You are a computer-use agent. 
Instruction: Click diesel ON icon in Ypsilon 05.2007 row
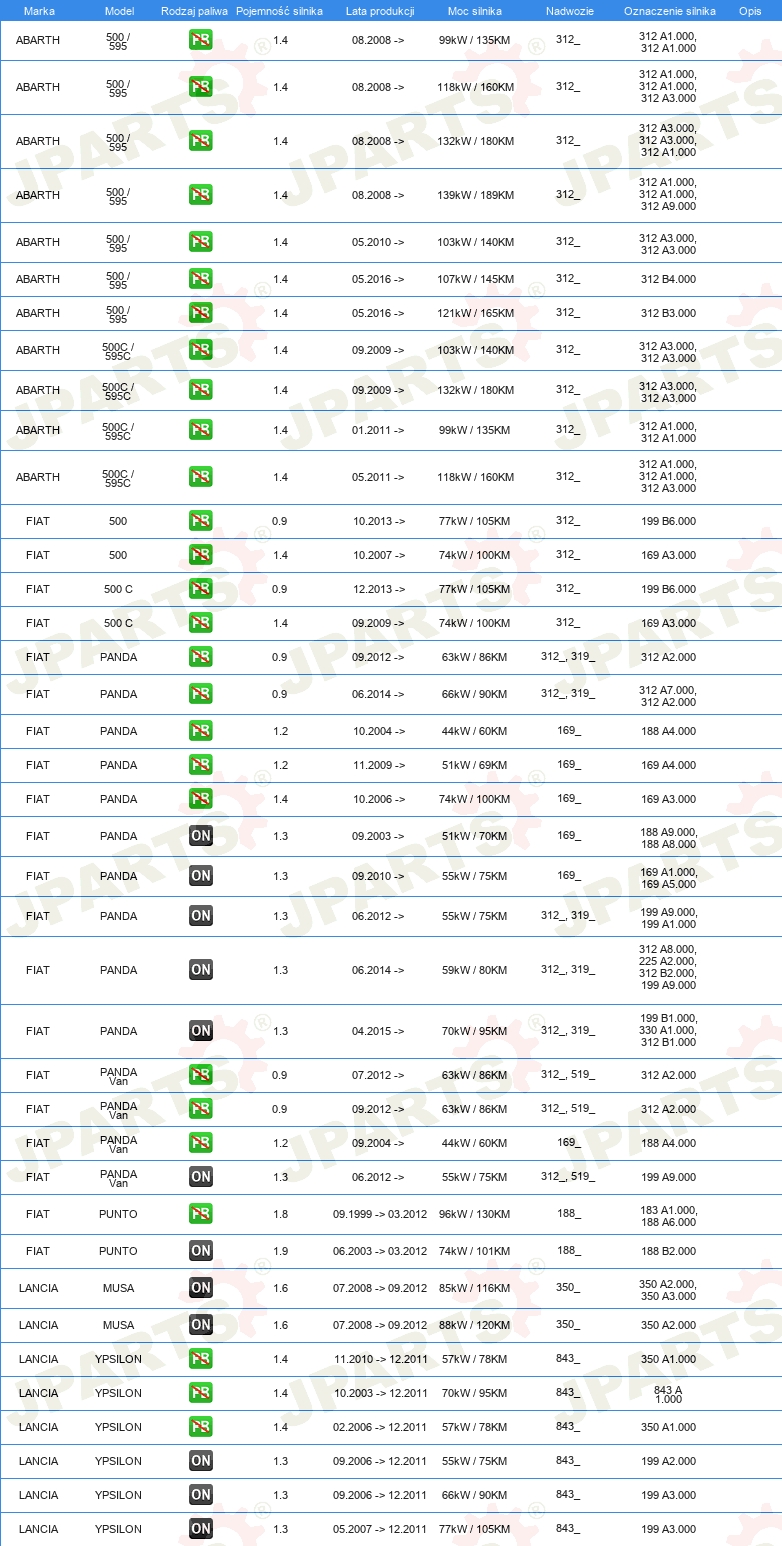pyautogui.click(x=201, y=1529)
